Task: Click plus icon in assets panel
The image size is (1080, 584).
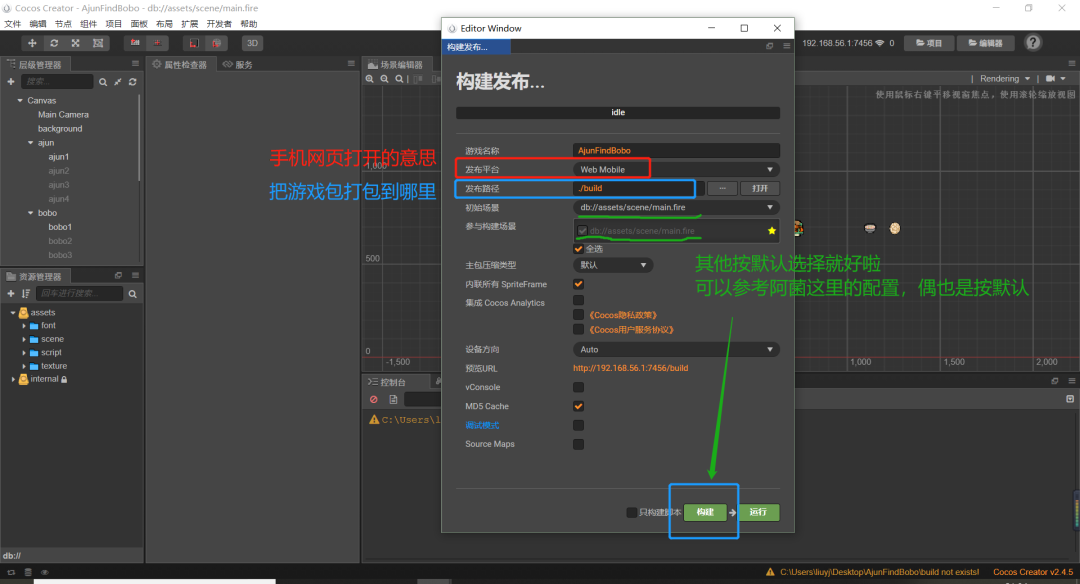Action: pyautogui.click(x=10, y=293)
